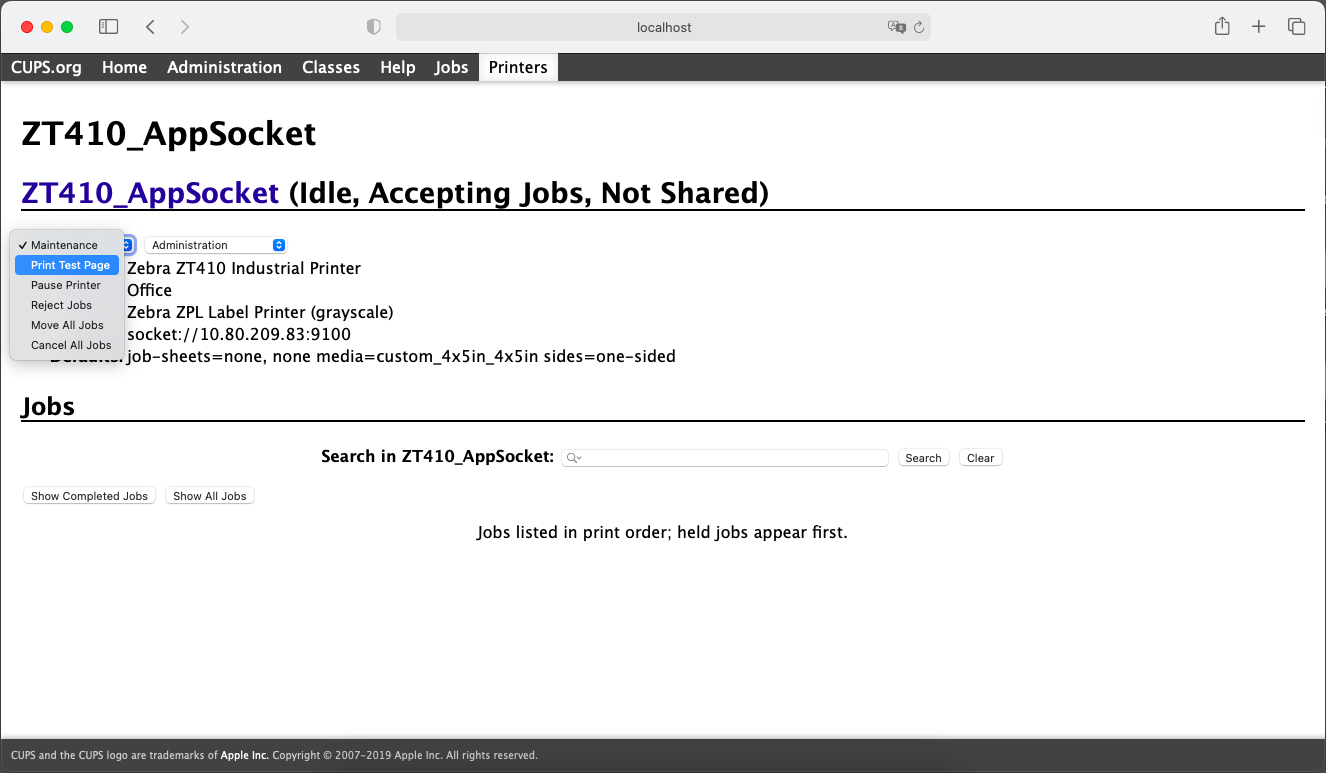1326x773 pixels.
Task: Open the Share icon in the toolbar
Action: (x=1222, y=27)
